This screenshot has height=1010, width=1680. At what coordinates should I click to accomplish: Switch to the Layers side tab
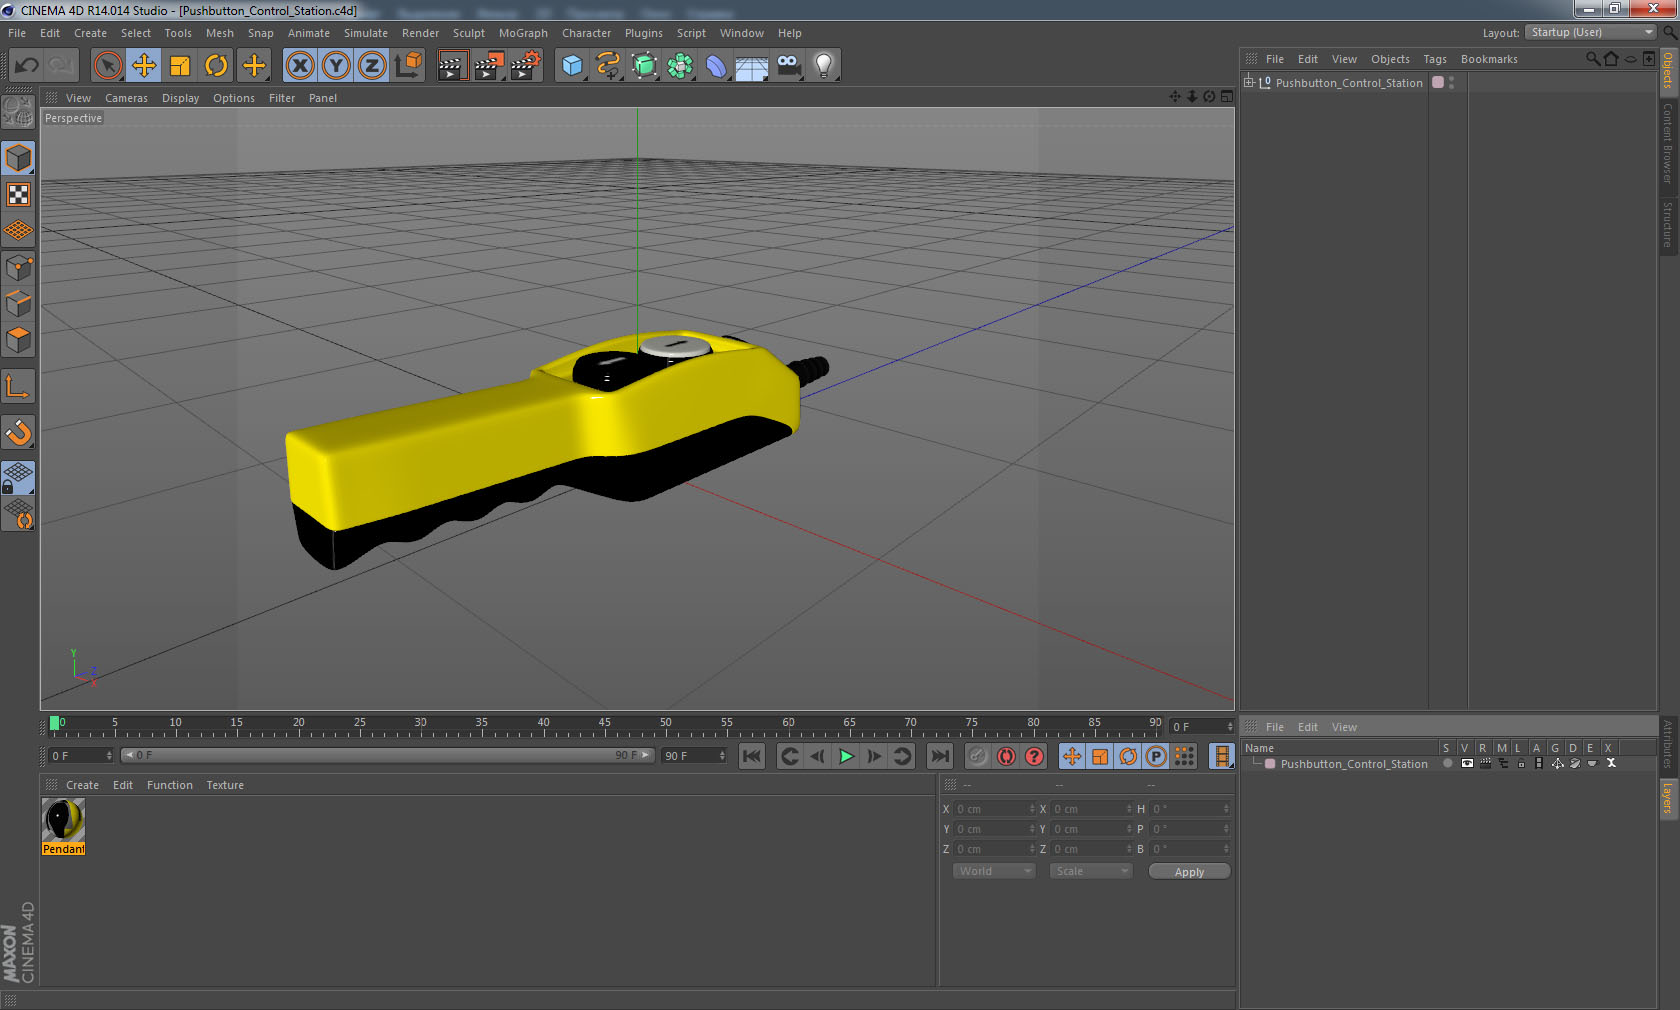pyautogui.click(x=1668, y=797)
